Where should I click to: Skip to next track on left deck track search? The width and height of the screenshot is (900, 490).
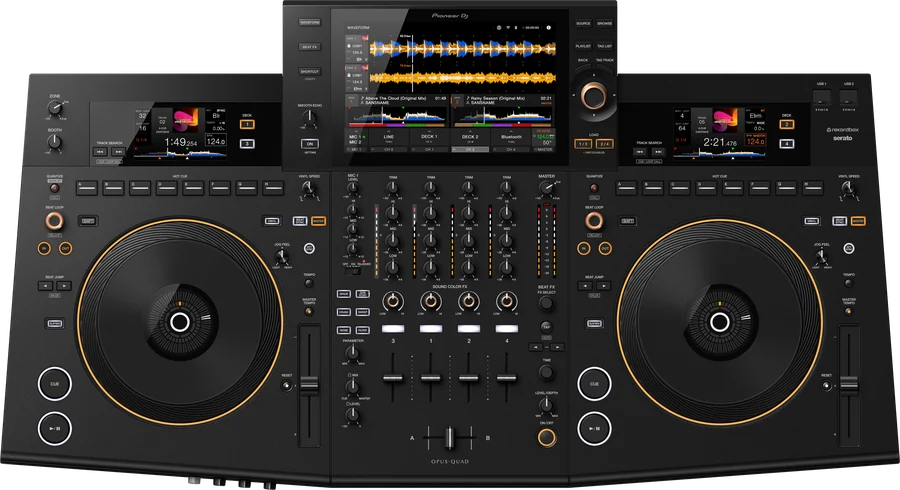pyautogui.click(x=118, y=151)
